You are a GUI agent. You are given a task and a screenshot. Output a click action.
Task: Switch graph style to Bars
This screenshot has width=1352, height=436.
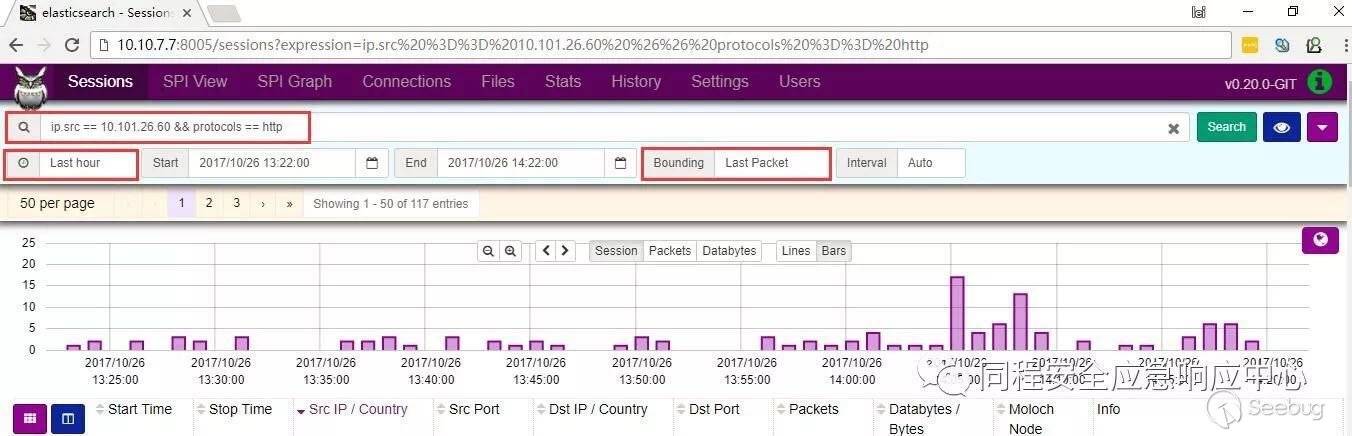[834, 251]
